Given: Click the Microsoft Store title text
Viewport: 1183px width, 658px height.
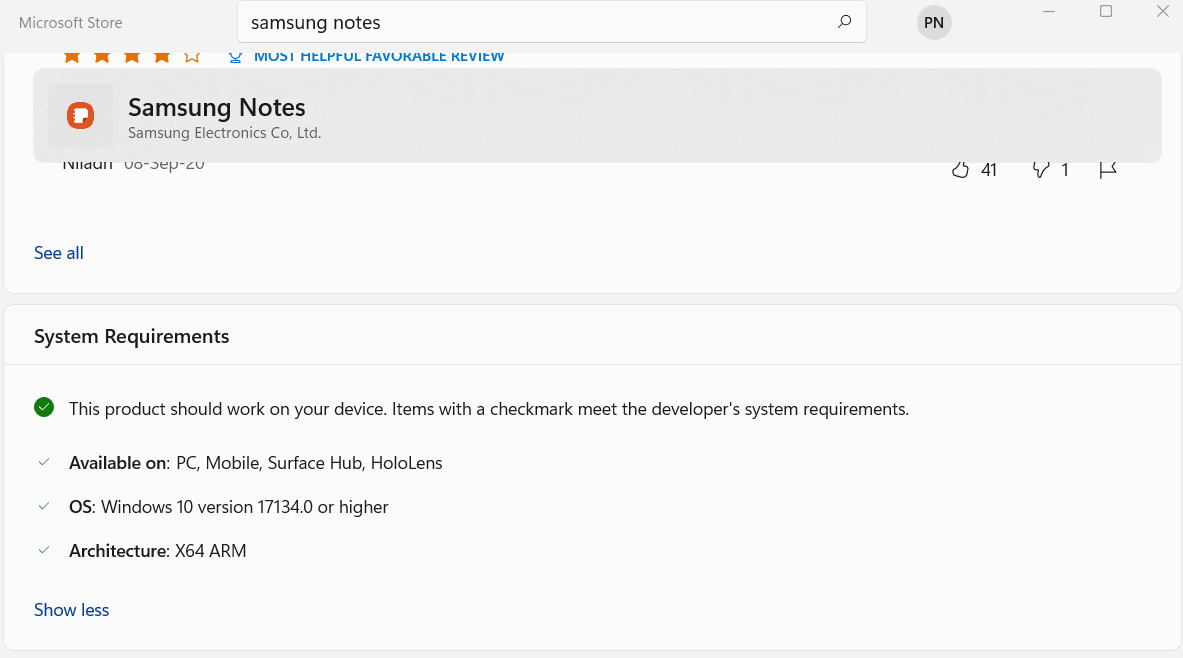Looking at the screenshot, I should tap(70, 23).
